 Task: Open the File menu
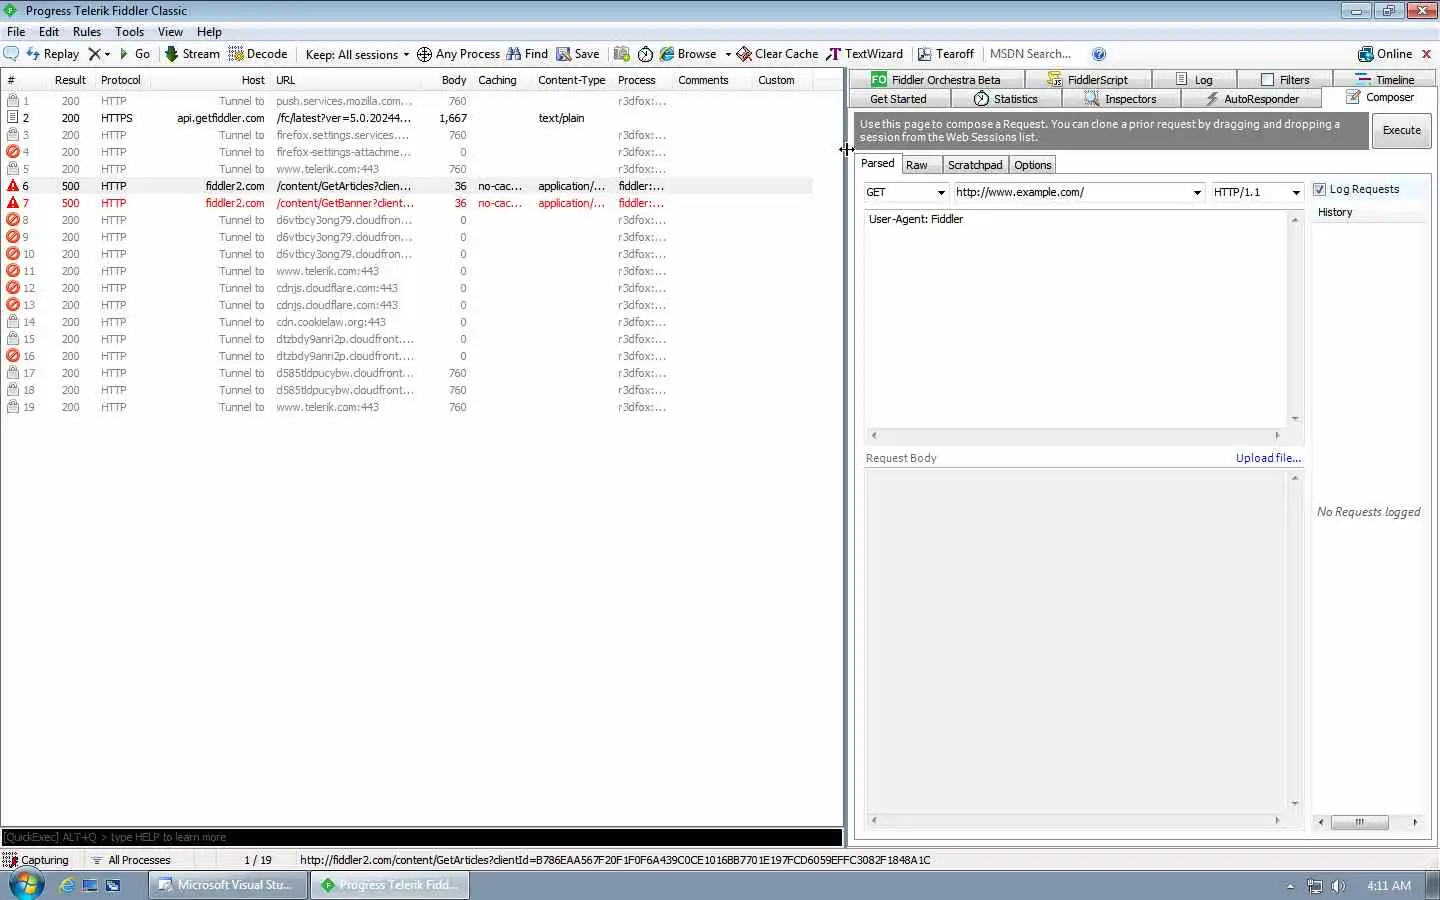pyautogui.click(x=16, y=32)
